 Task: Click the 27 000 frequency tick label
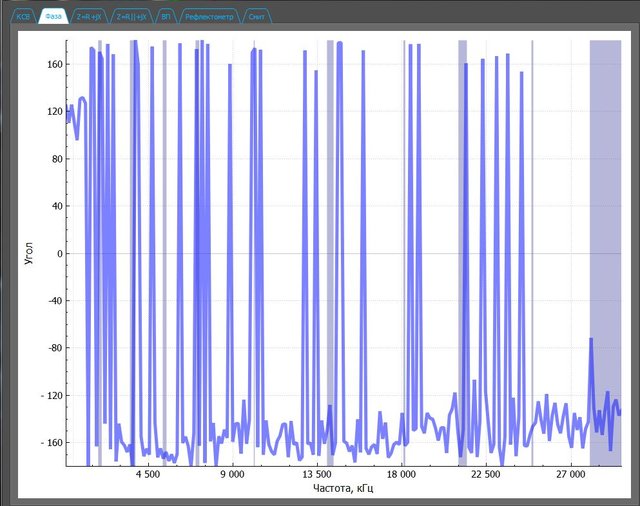[570, 476]
